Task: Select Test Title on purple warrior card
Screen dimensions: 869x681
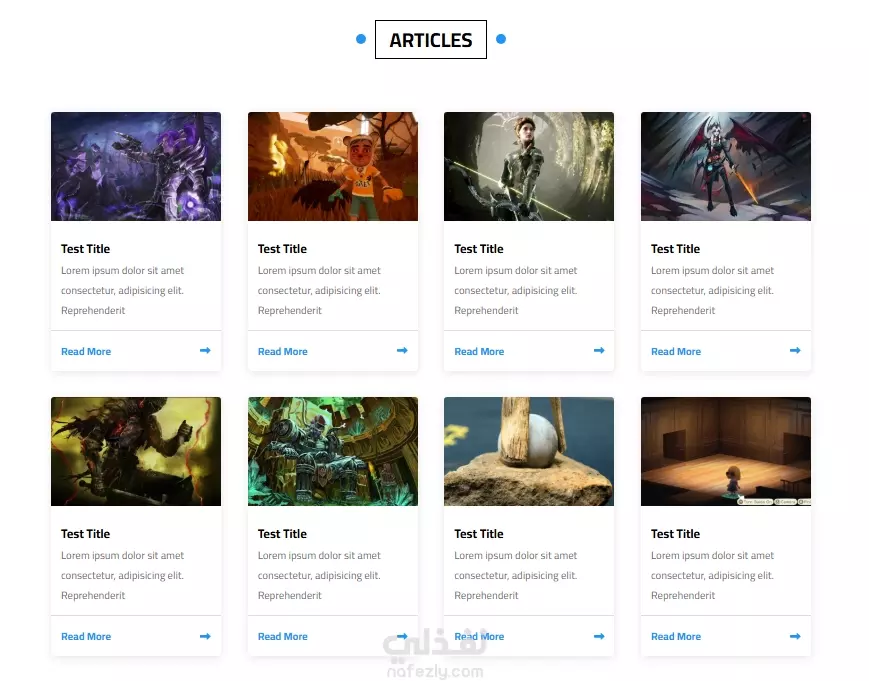Action: tap(85, 249)
